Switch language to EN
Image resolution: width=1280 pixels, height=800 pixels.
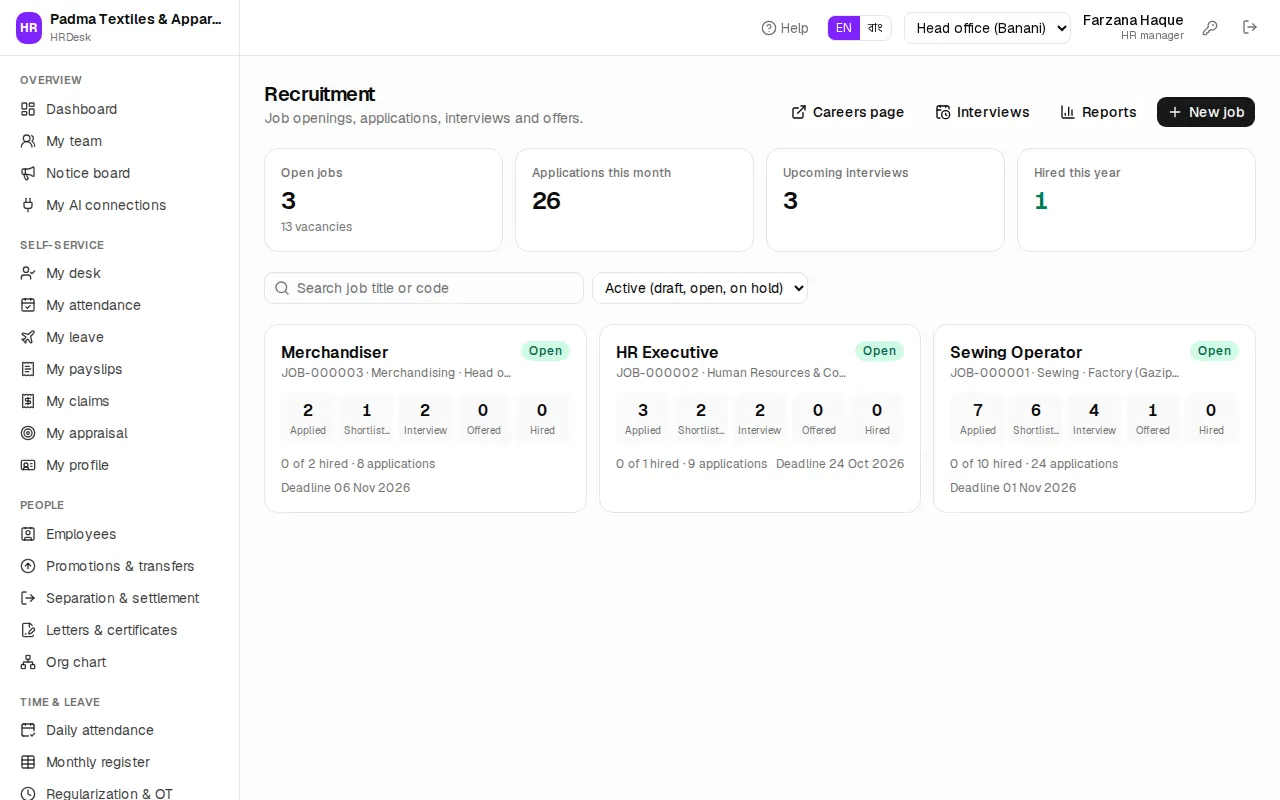click(x=844, y=28)
